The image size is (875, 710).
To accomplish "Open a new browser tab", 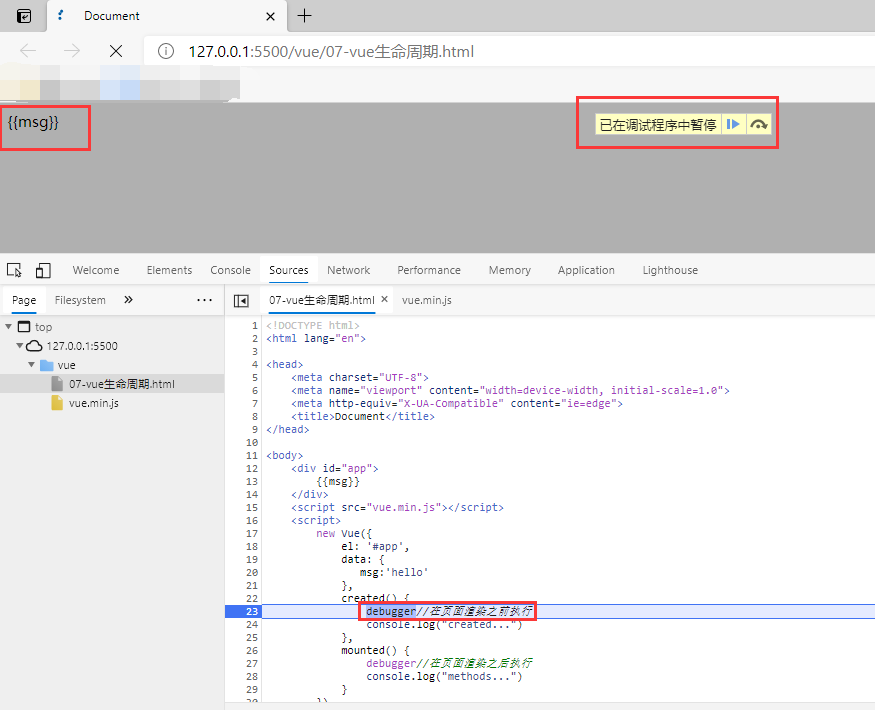I will [304, 16].
